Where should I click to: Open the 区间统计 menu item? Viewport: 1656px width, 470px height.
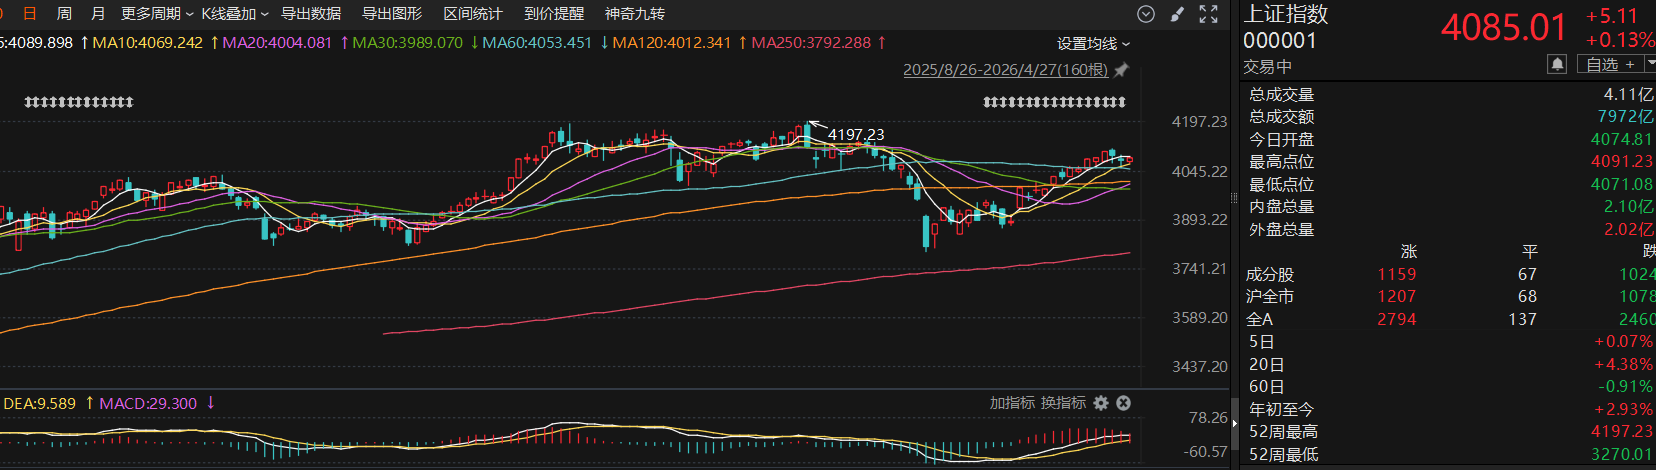point(473,14)
